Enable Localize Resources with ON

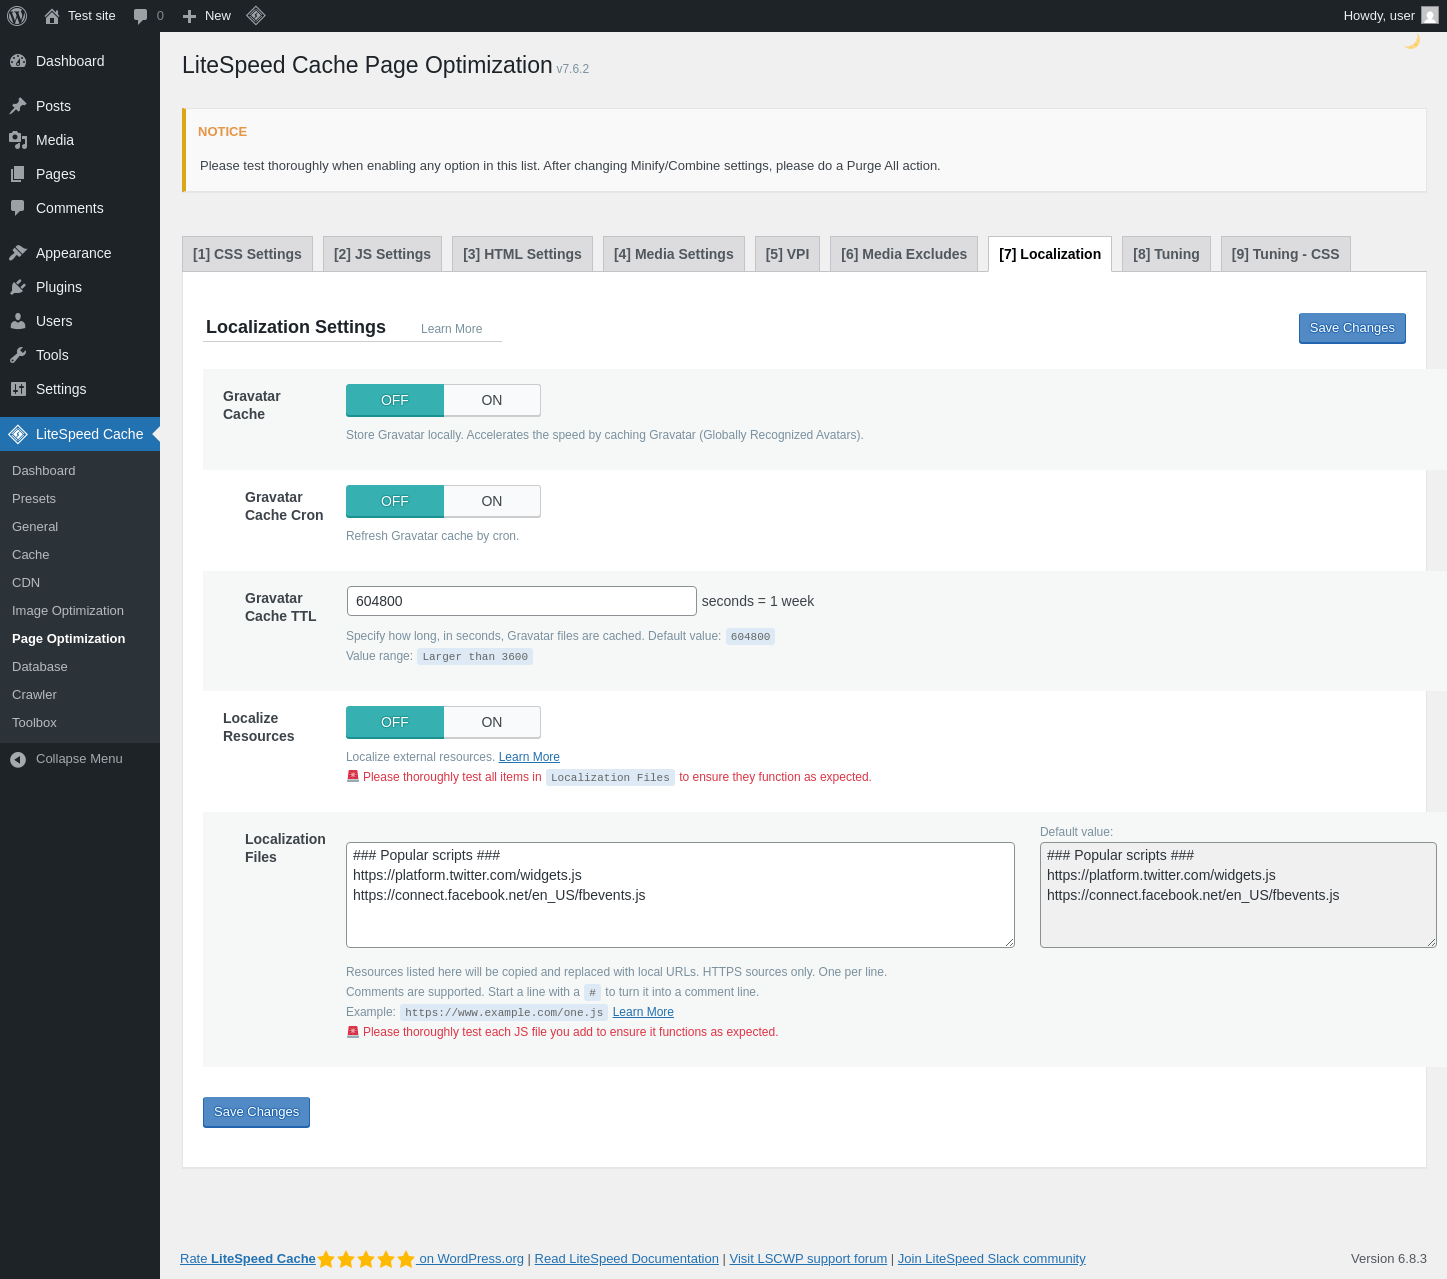click(492, 722)
